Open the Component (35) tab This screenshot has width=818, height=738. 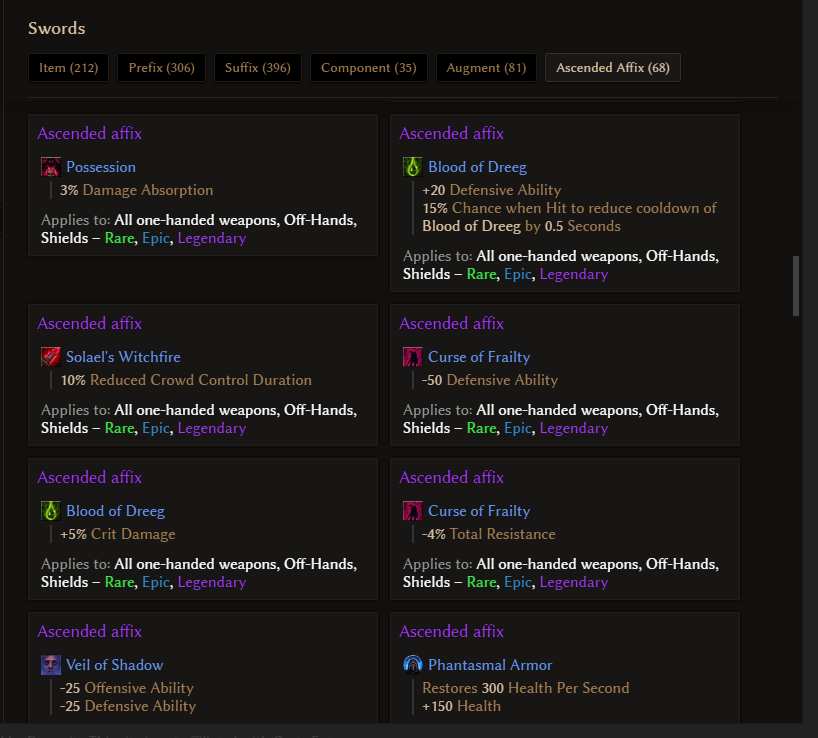[x=369, y=68]
